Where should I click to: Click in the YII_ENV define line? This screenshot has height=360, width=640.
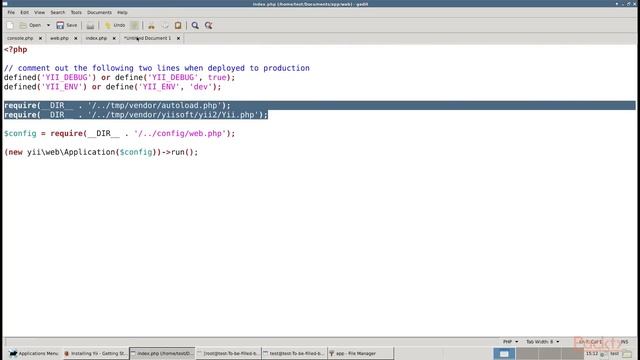(x=112, y=87)
